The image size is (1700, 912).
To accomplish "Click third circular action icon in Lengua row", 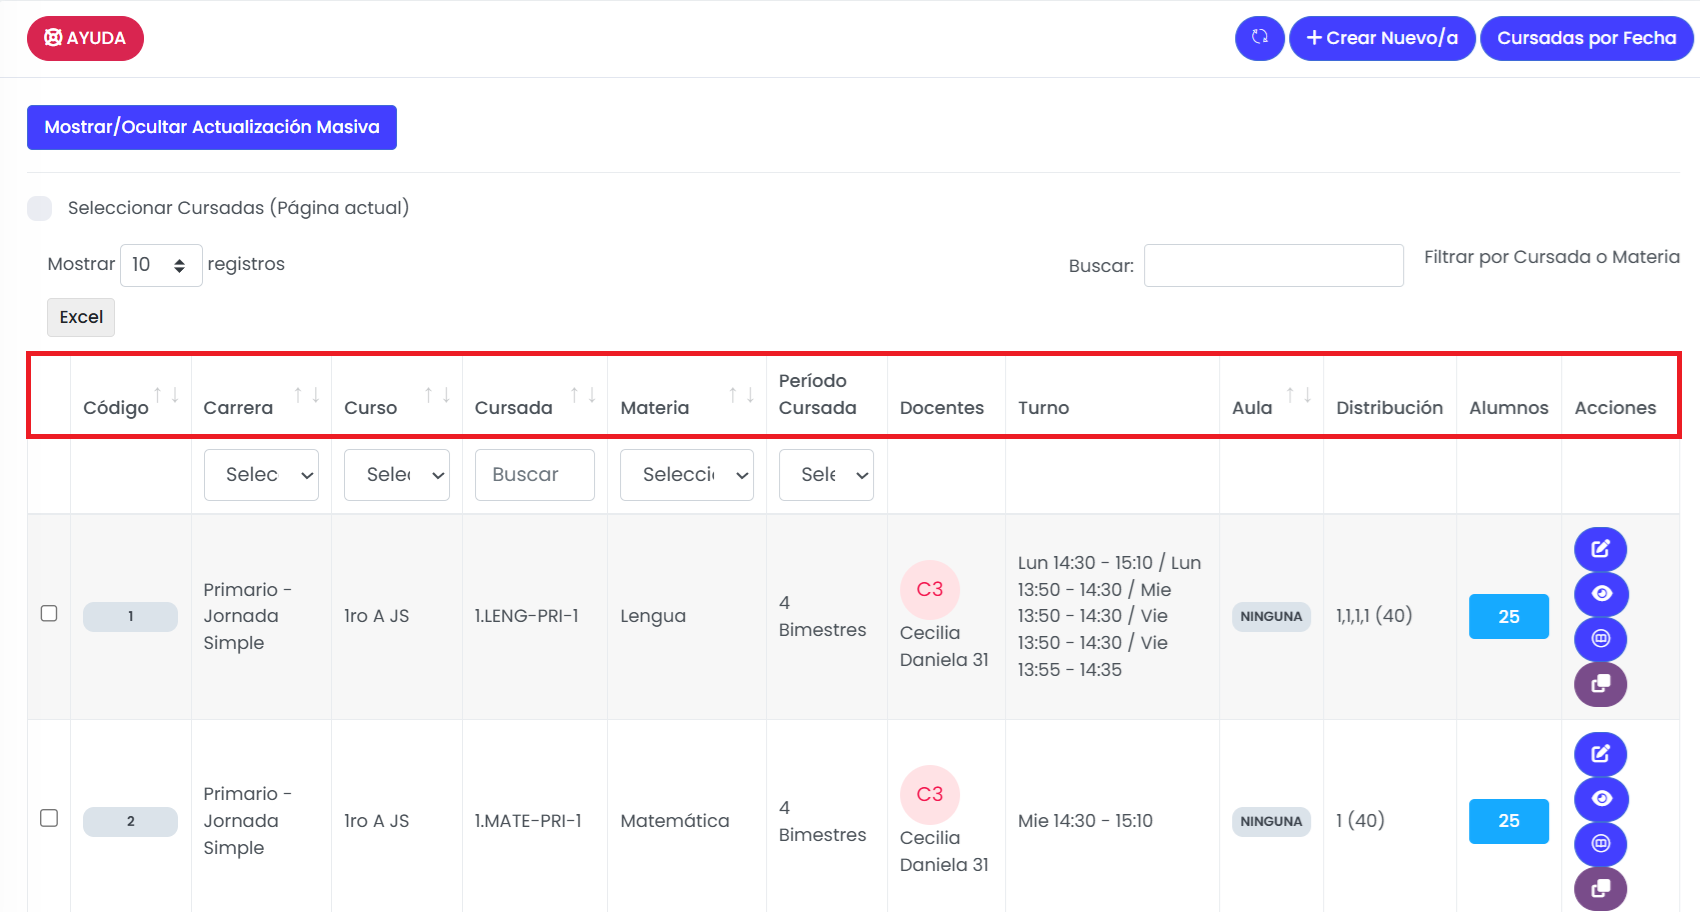I will (x=1601, y=639).
